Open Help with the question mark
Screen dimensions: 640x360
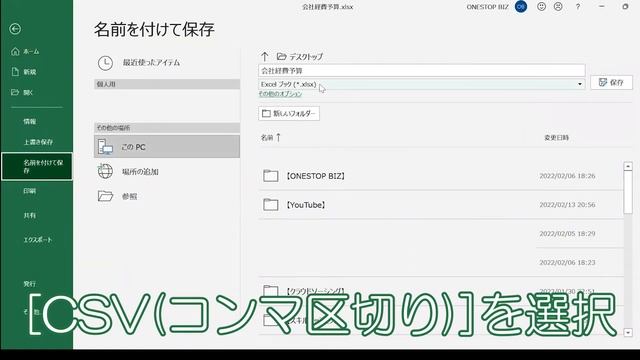578,7
